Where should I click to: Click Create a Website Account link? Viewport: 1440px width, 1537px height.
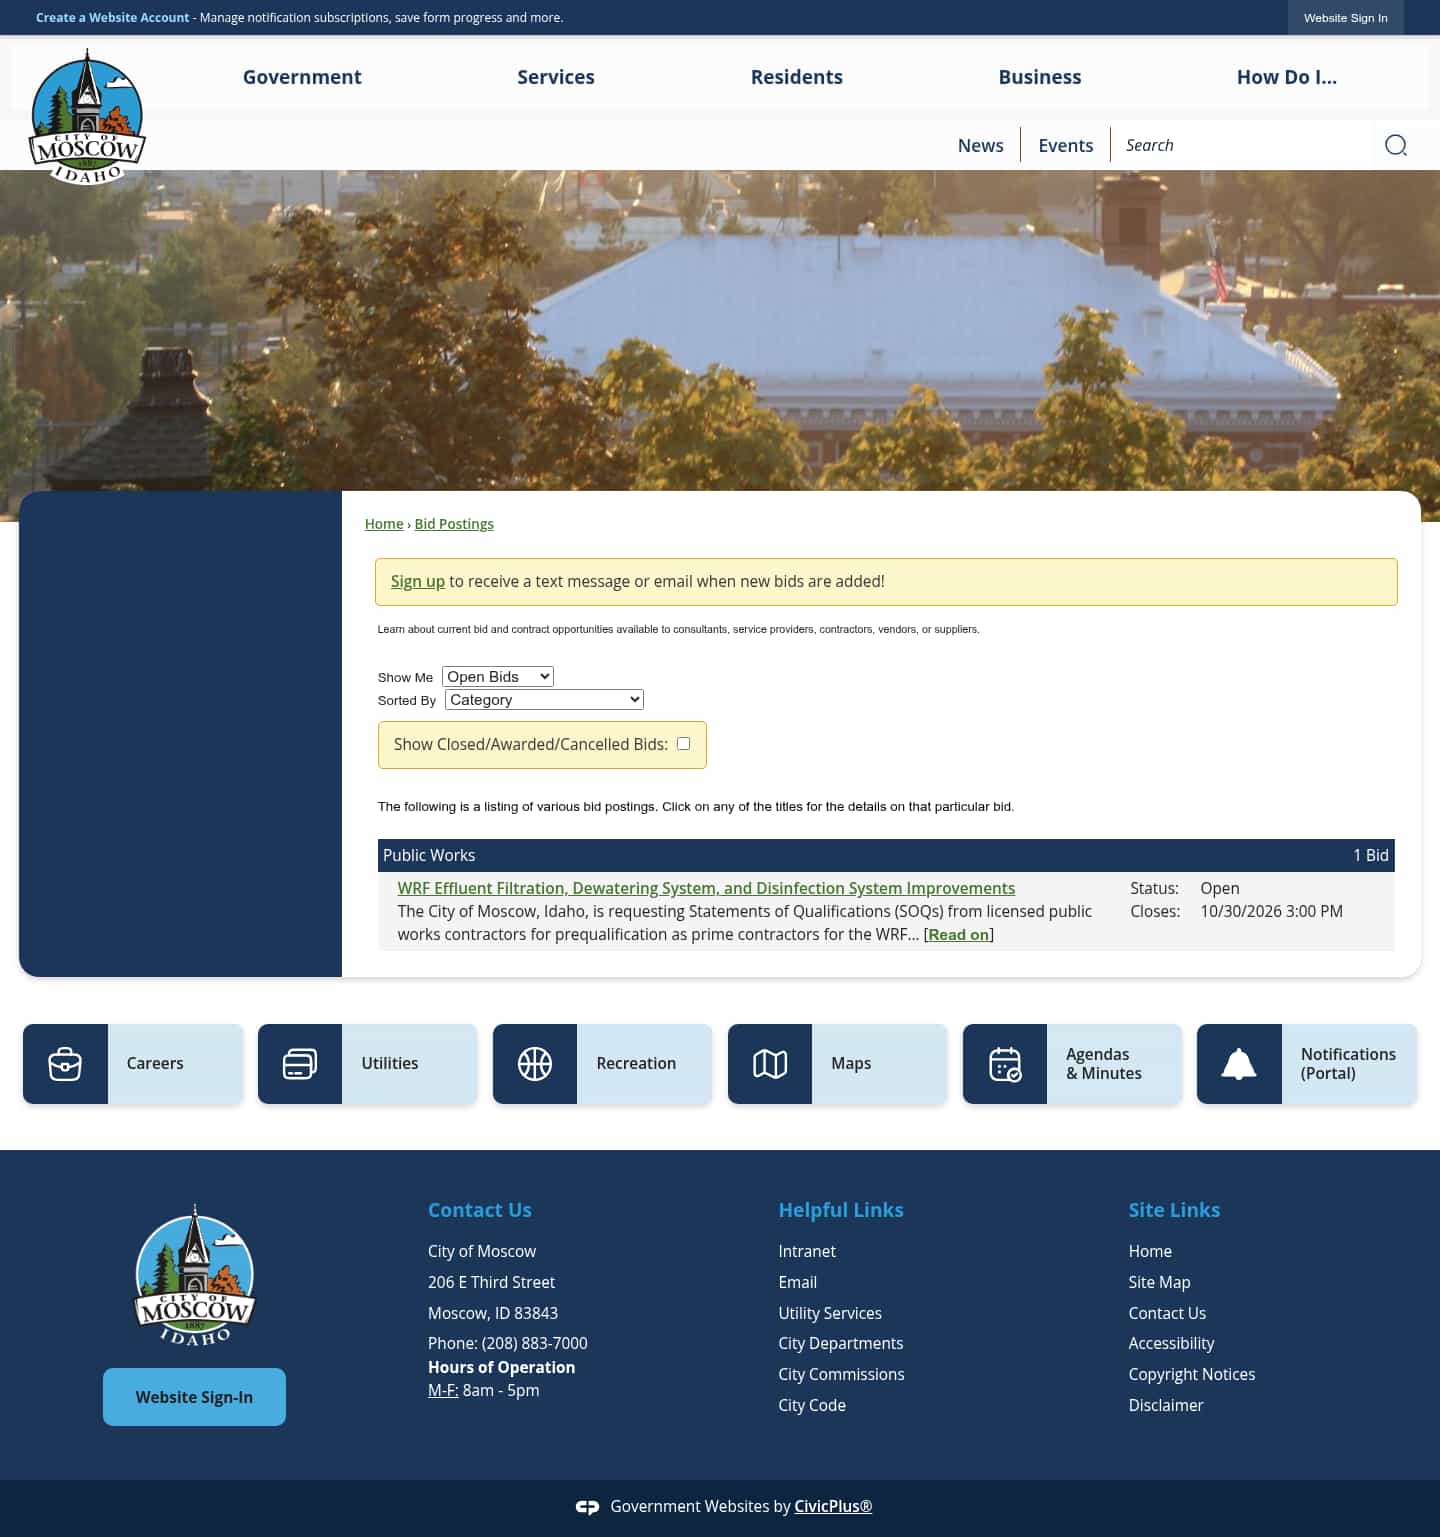pos(112,18)
